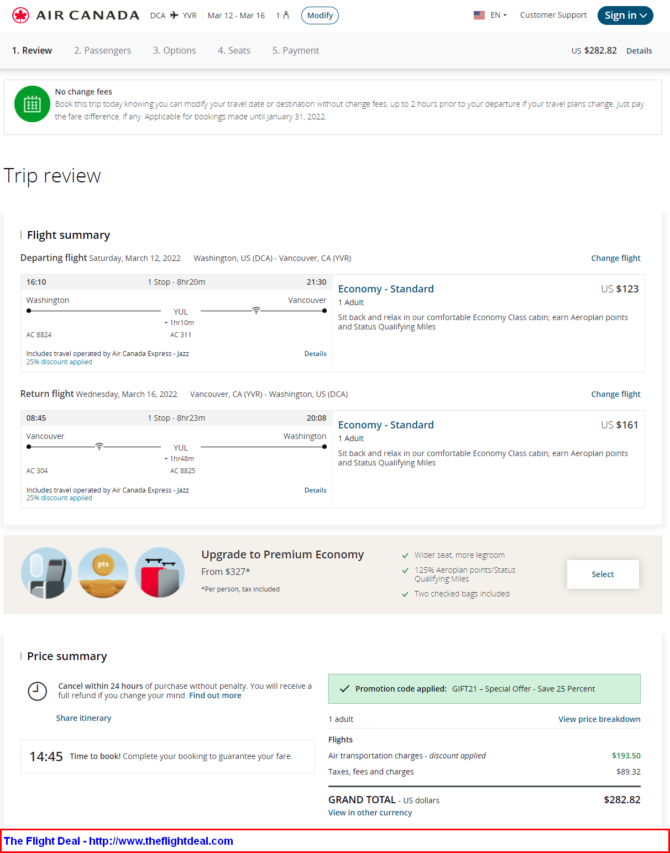Click the $89.32 taxes and fees amount
This screenshot has width=670, height=853.
coord(628,772)
